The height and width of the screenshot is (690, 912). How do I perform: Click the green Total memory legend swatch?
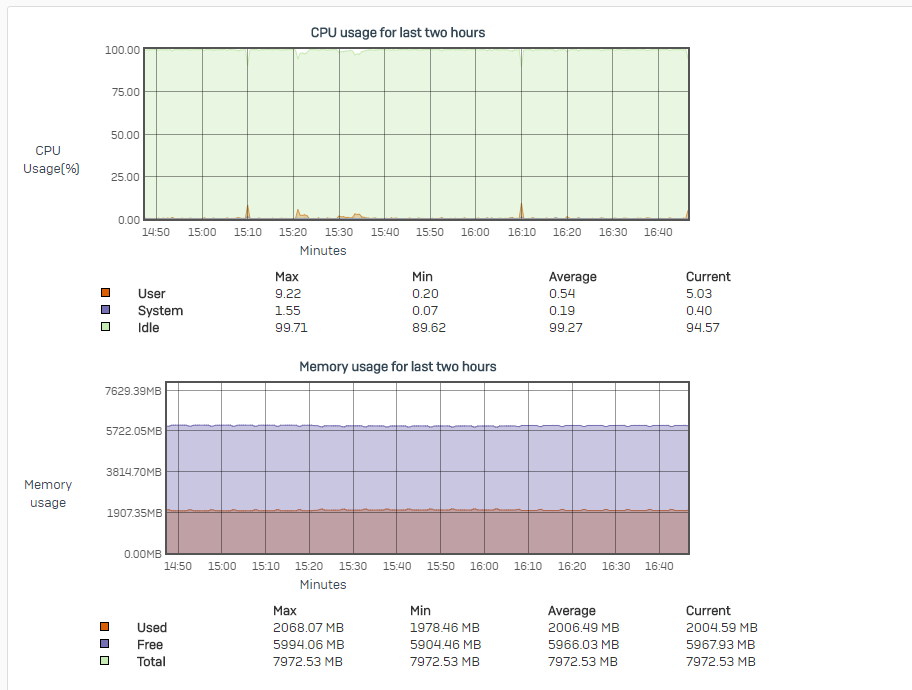point(105,660)
